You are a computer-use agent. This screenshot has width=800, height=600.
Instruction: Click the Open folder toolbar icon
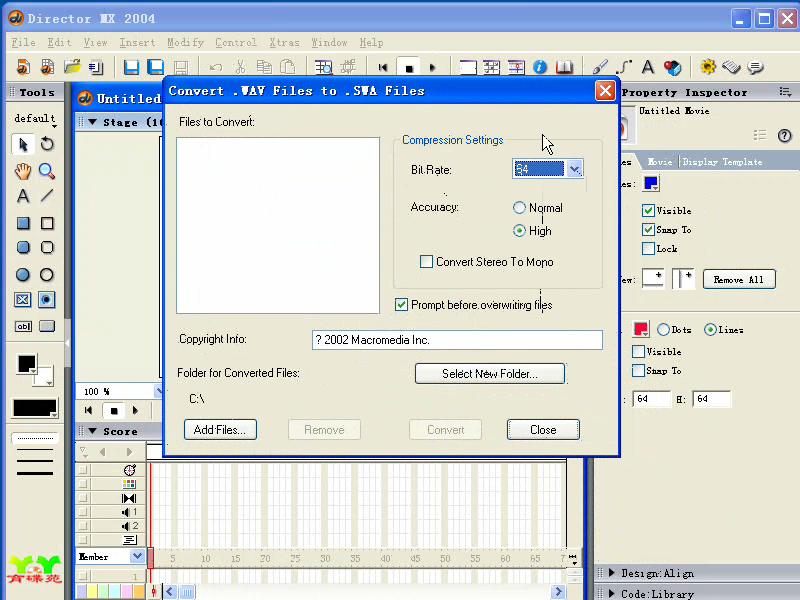(x=72, y=67)
